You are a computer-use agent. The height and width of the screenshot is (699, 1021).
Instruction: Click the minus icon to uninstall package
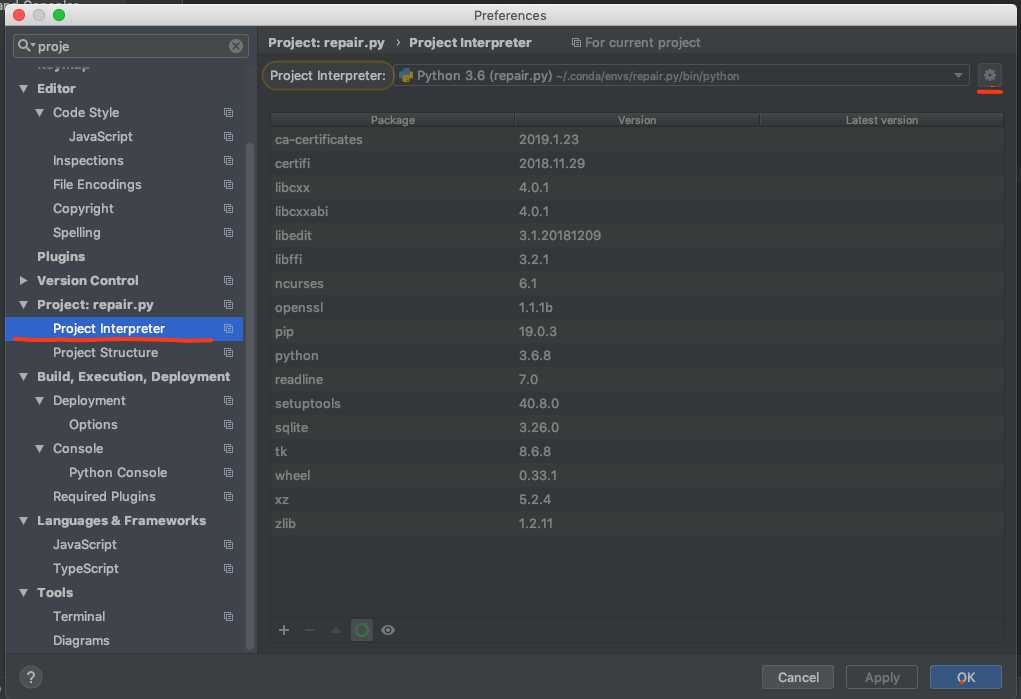tap(310, 630)
